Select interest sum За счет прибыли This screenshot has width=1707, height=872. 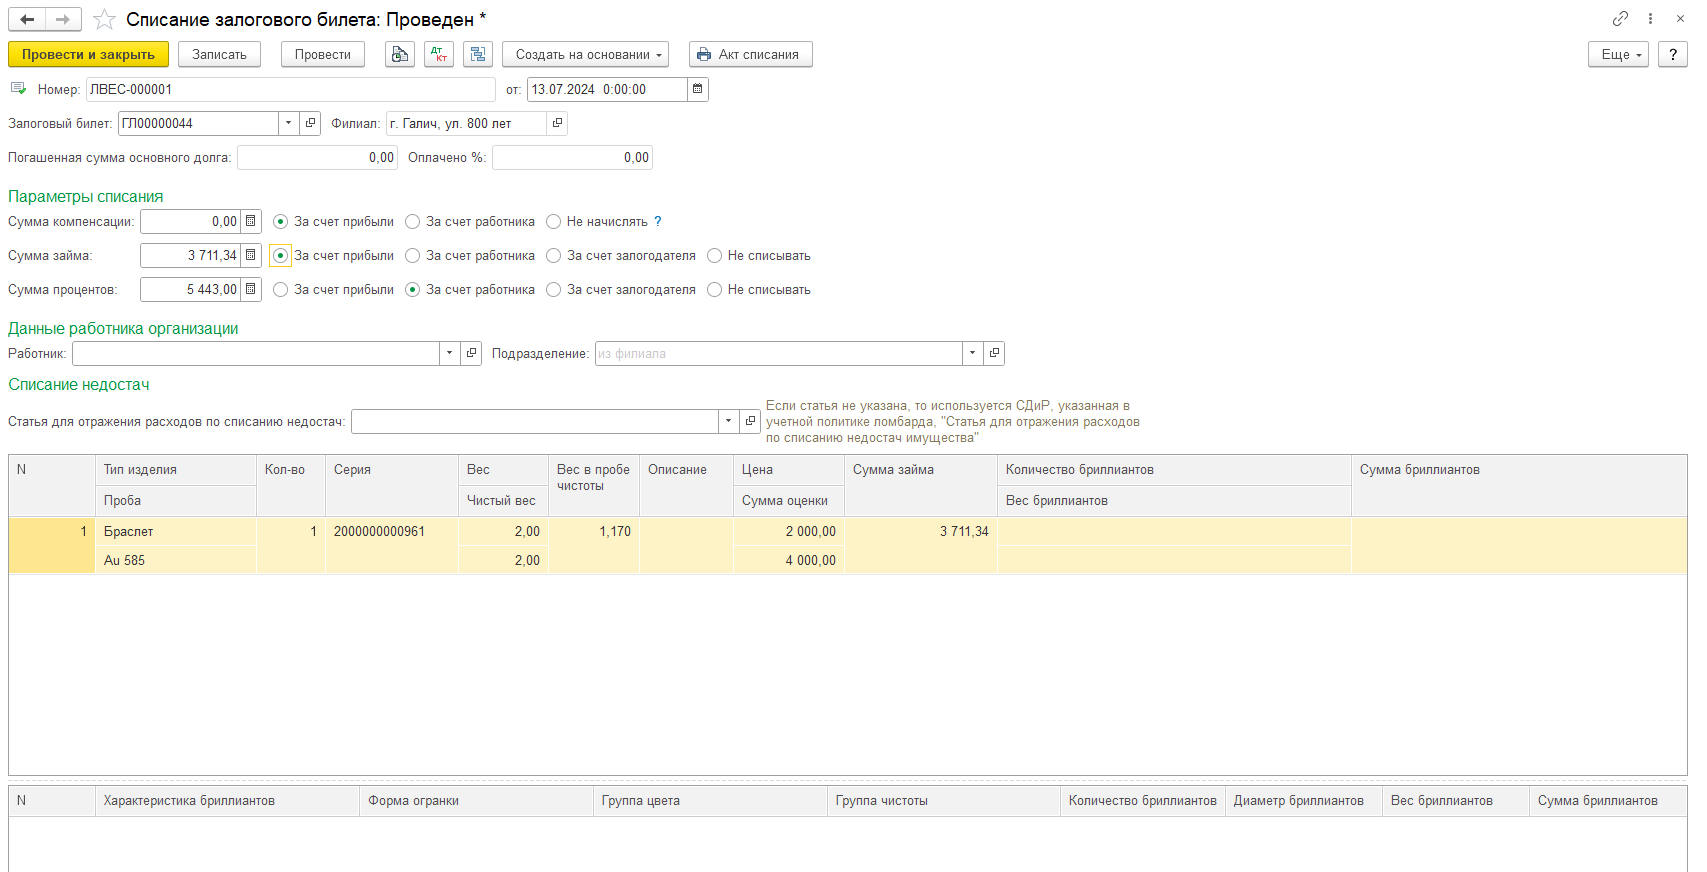(x=280, y=289)
